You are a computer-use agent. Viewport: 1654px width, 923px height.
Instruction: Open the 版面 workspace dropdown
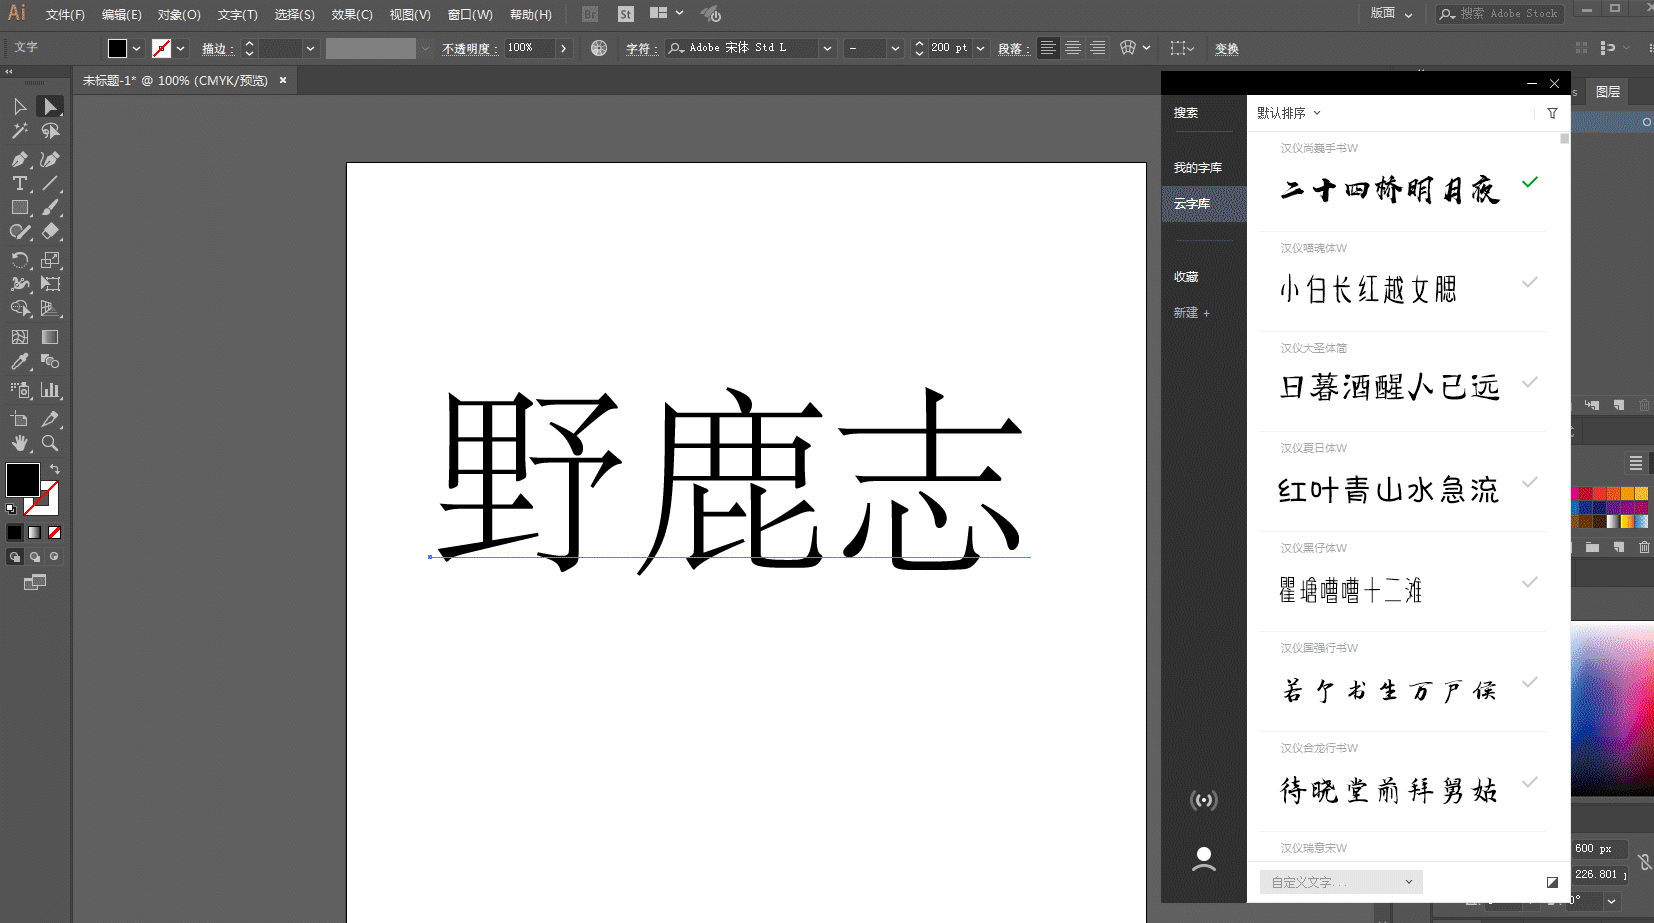(1391, 13)
